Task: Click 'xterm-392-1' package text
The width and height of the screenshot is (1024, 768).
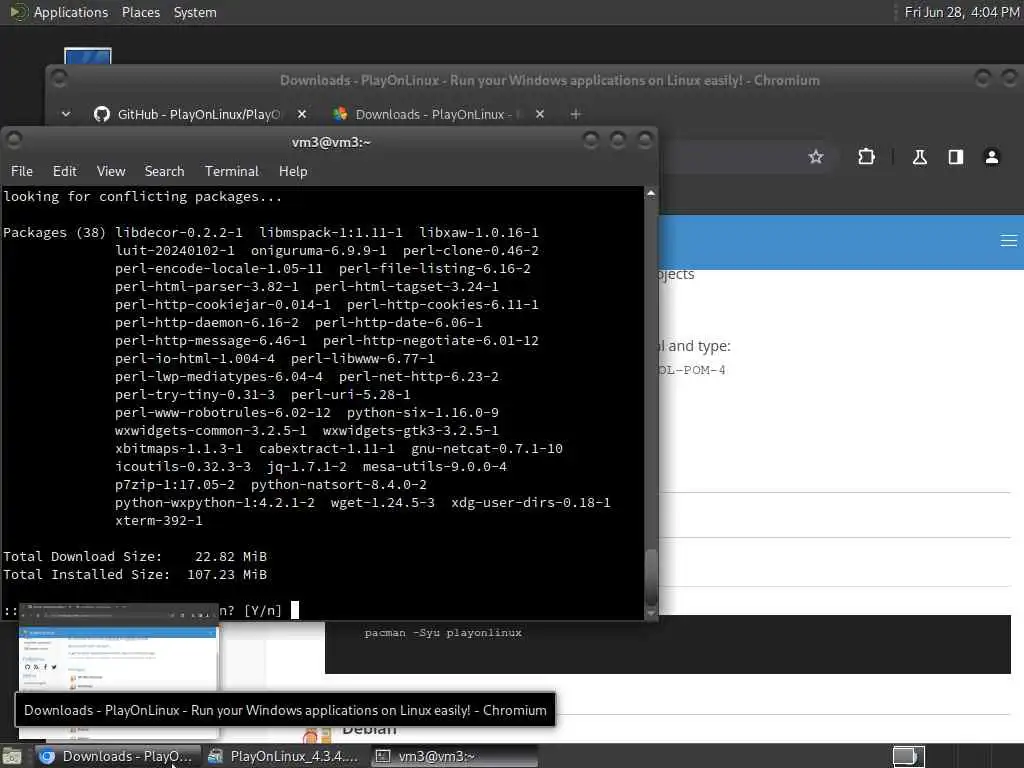Action: pyautogui.click(x=159, y=520)
